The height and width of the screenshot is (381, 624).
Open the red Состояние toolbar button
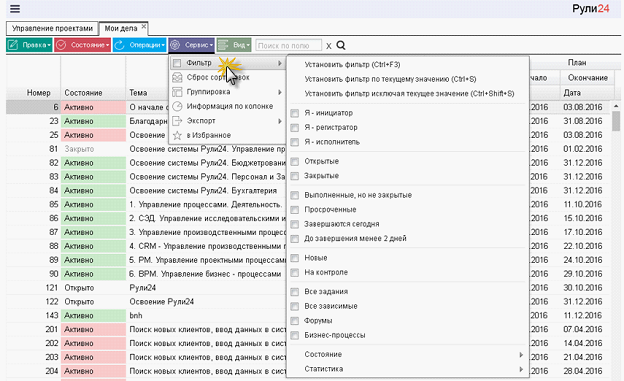click(83, 45)
